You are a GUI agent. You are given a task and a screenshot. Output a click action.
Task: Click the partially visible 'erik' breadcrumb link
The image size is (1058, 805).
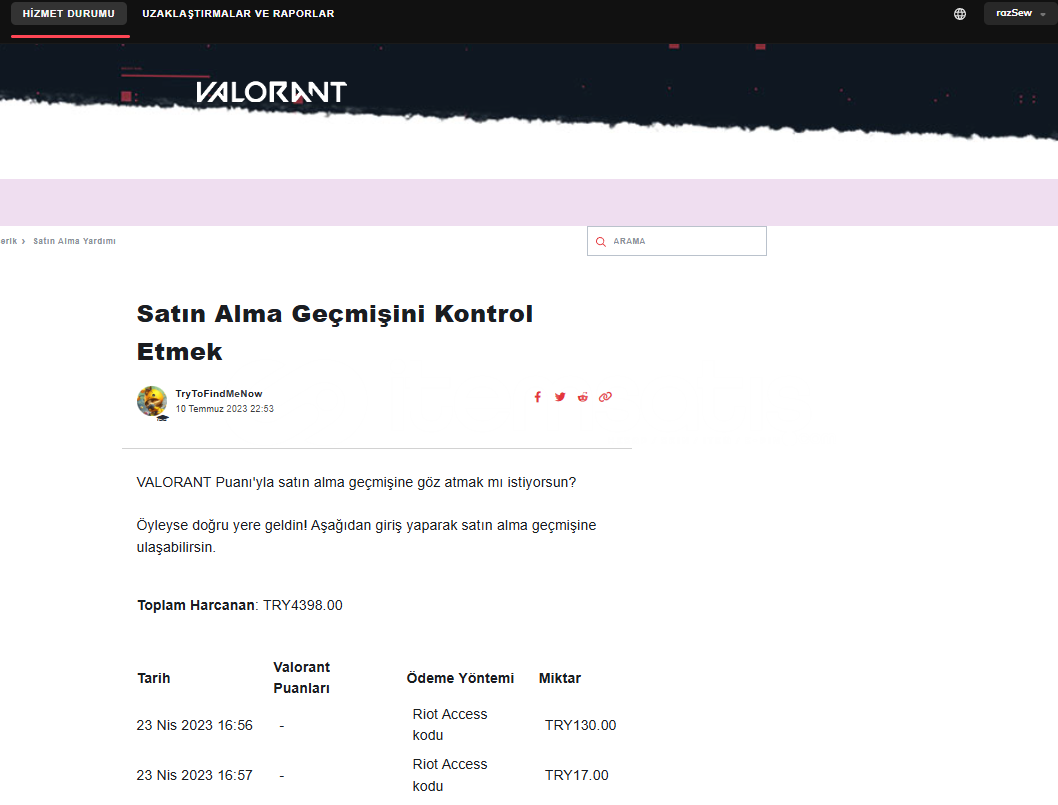[8, 241]
